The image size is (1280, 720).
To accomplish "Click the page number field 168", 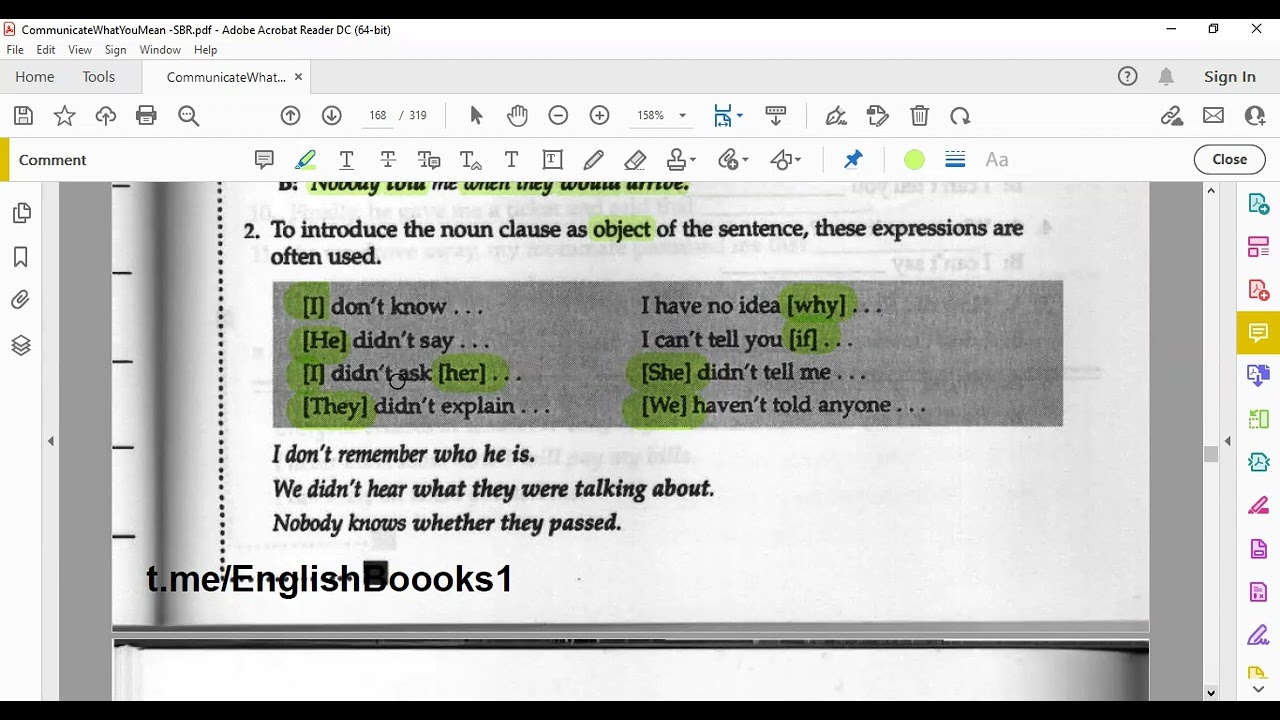I will point(377,116).
